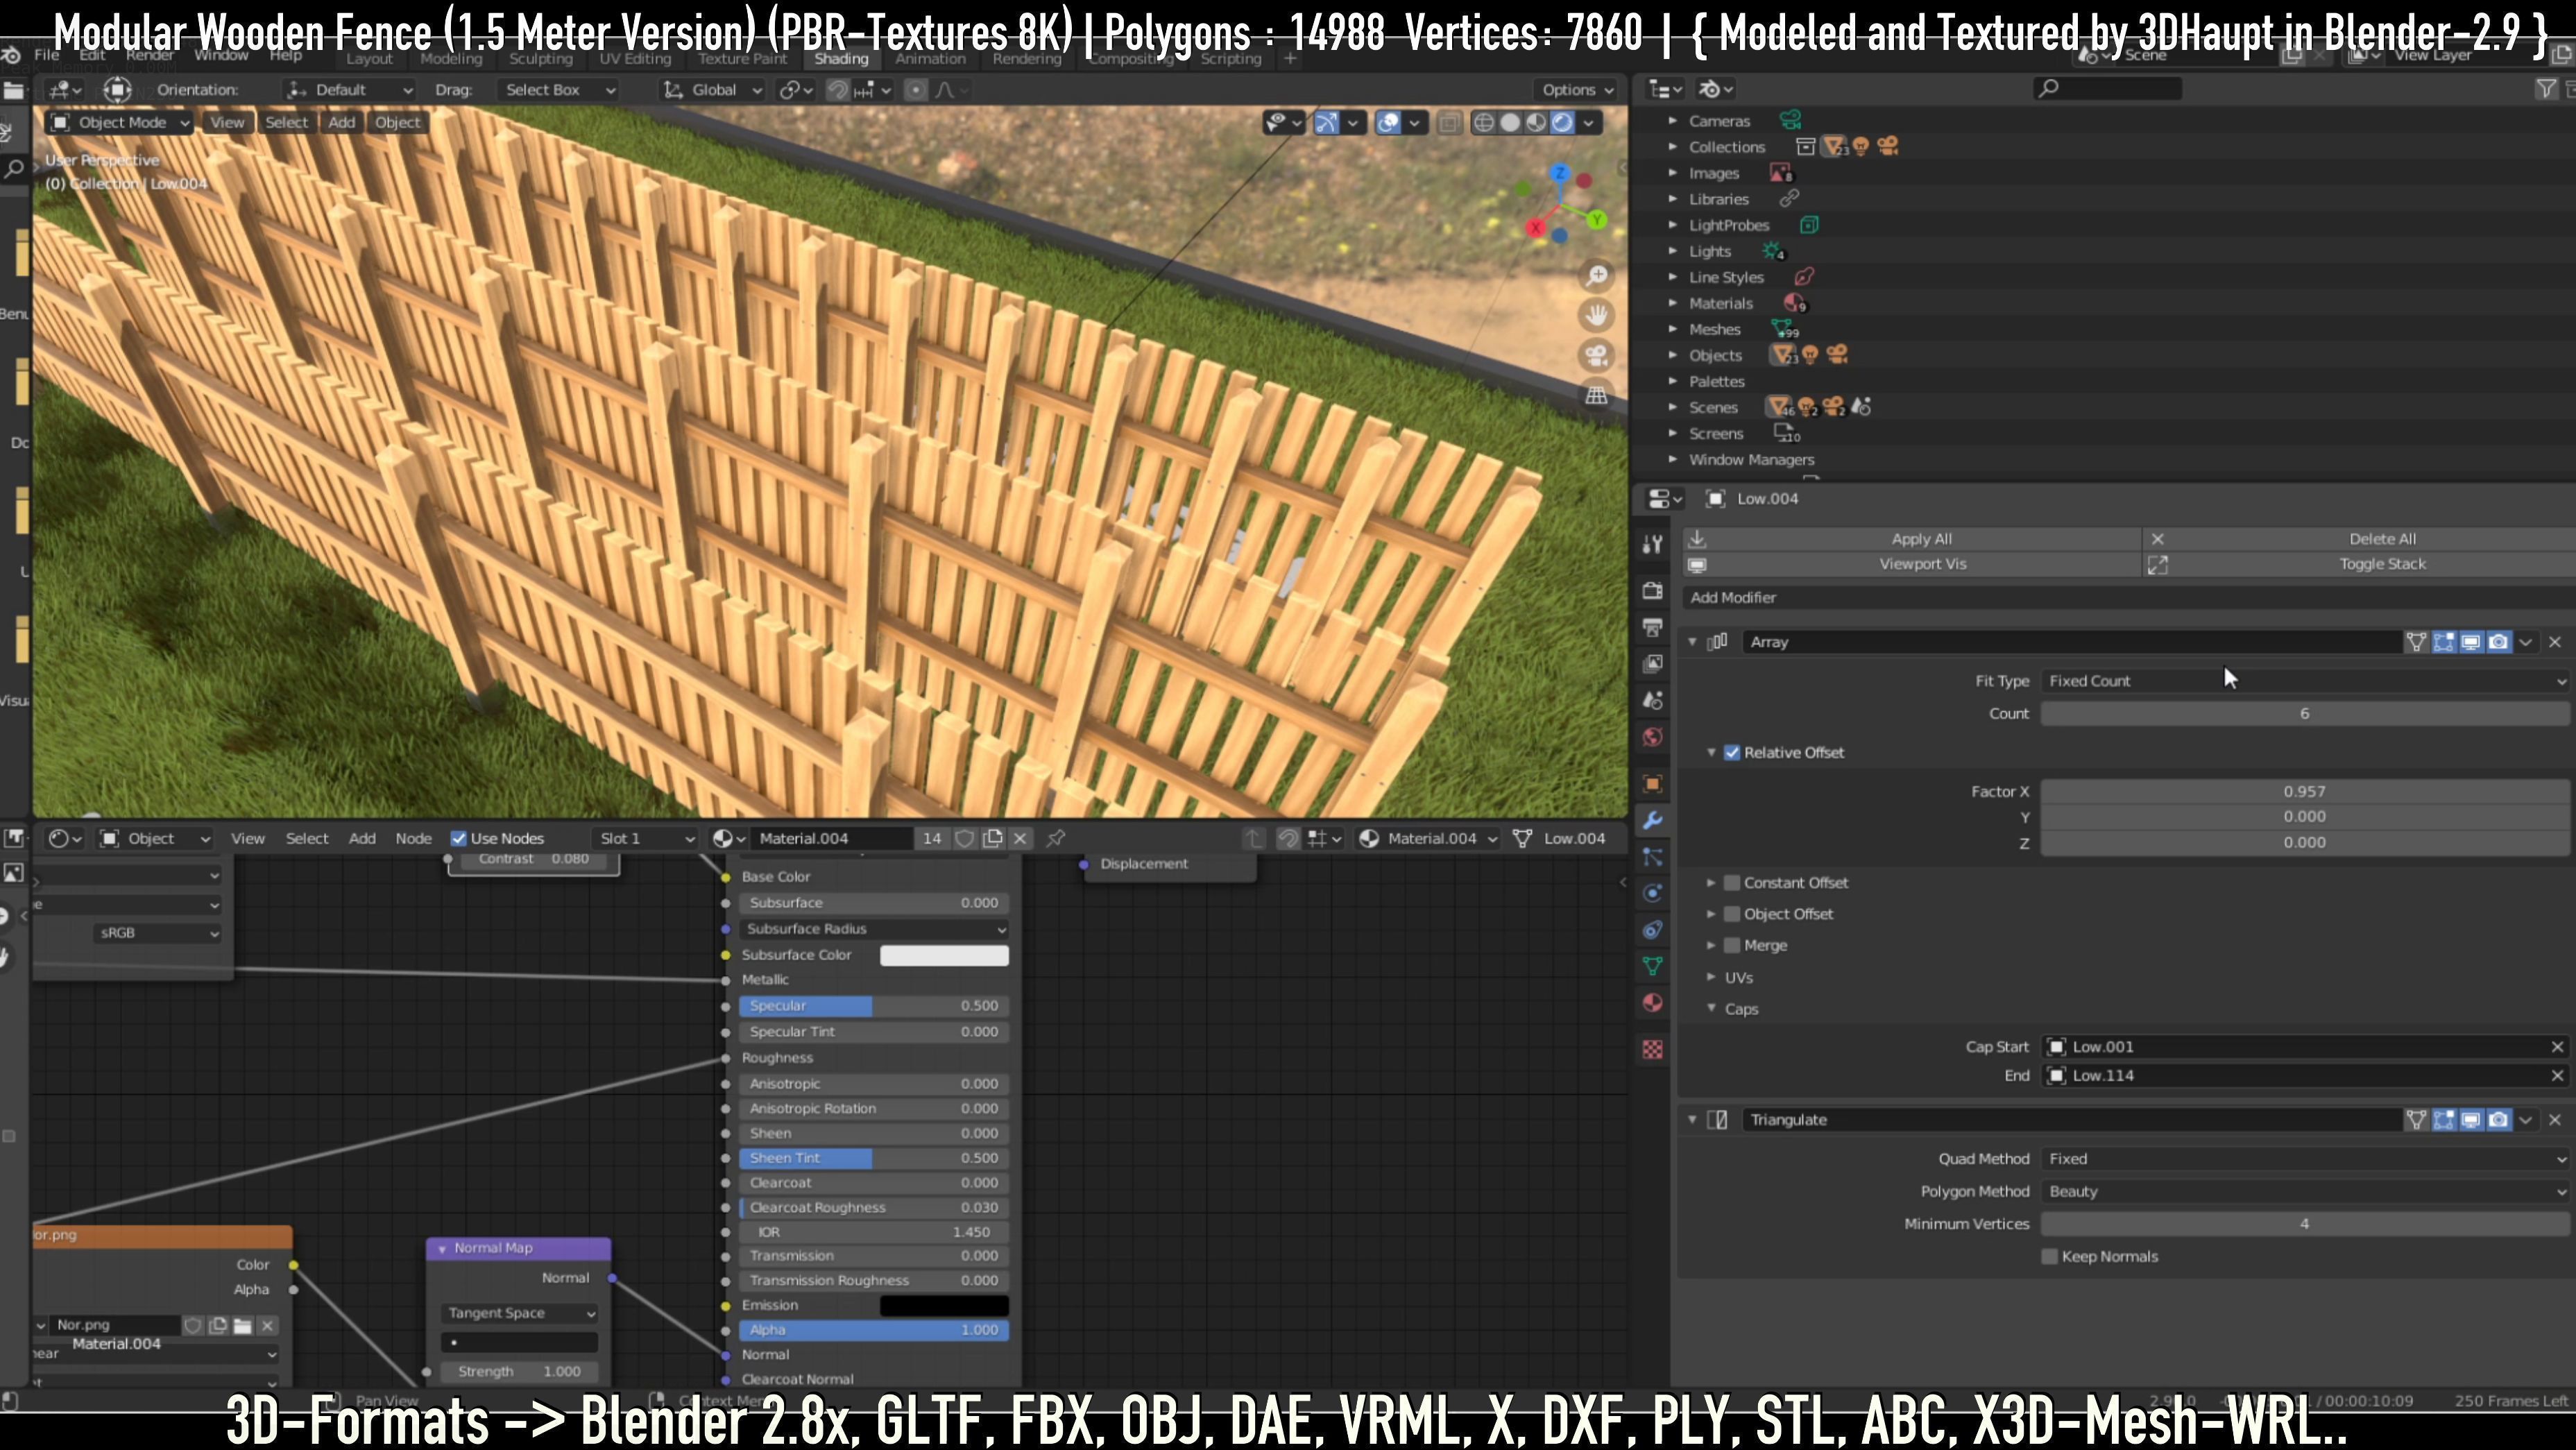Open the Material properties tab icon

tap(1652, 1003)
